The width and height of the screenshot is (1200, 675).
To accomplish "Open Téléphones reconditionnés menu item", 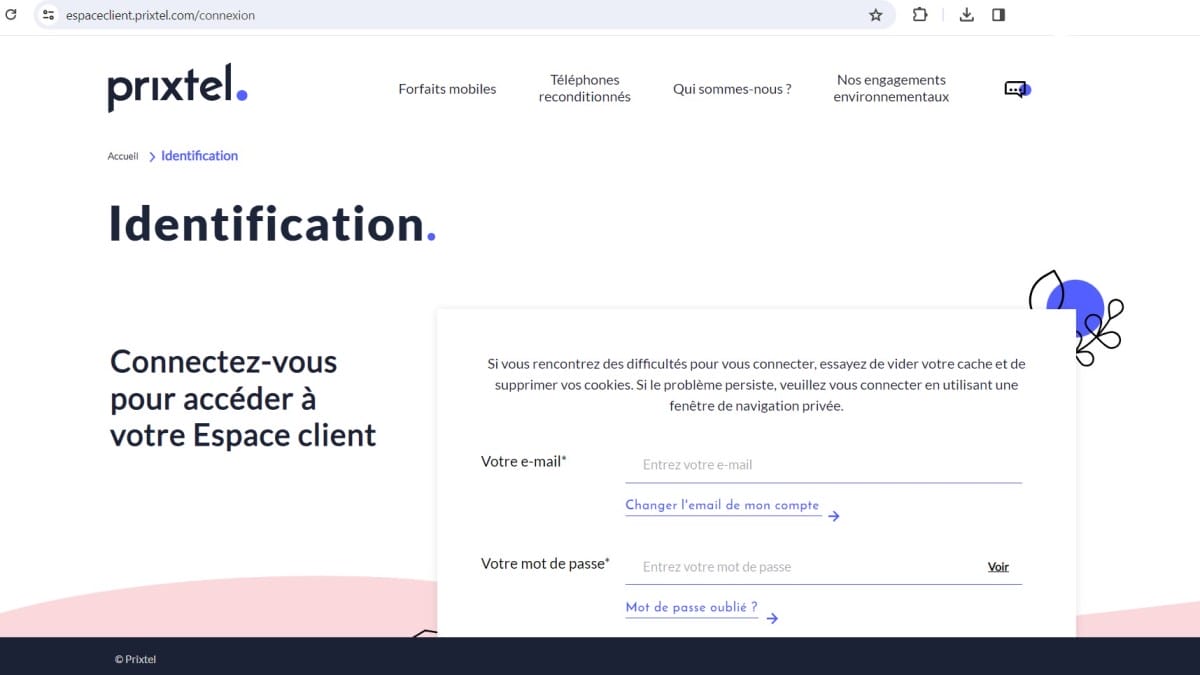I will (x=585, y=88).
